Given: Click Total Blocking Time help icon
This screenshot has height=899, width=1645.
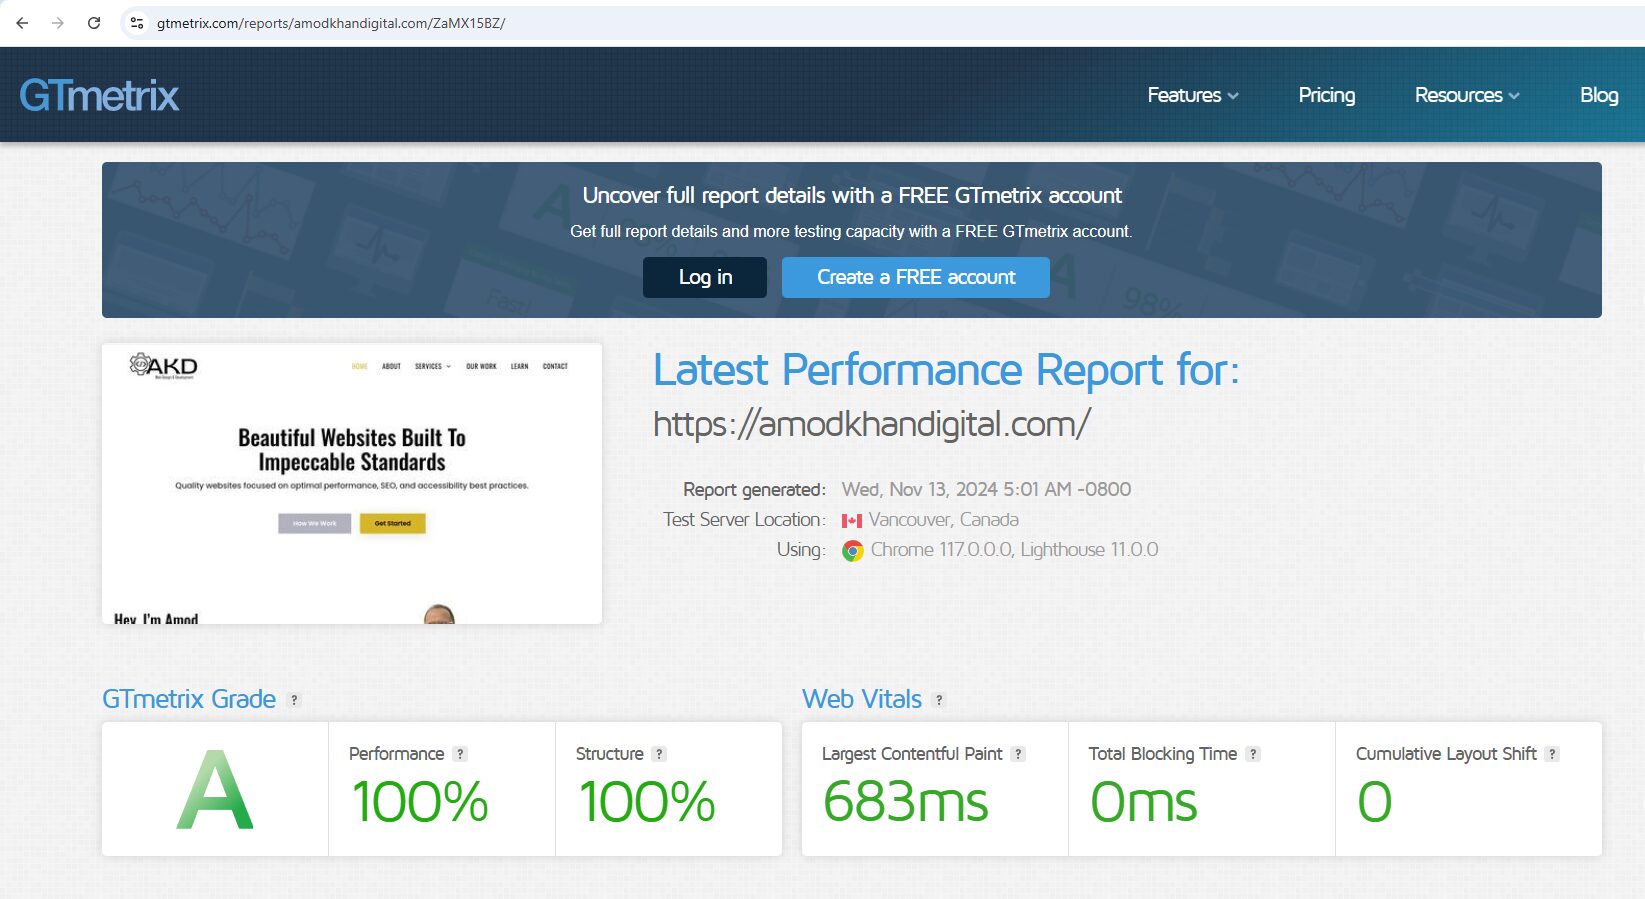Looking at the screenshot, I should pos(1253,754).
